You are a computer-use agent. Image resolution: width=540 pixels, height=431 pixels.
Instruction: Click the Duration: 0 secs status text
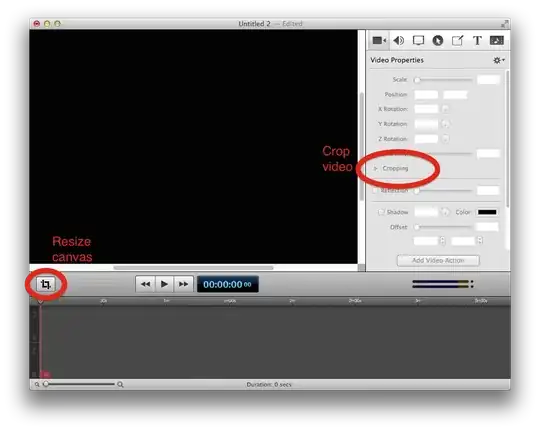point(269,384)
